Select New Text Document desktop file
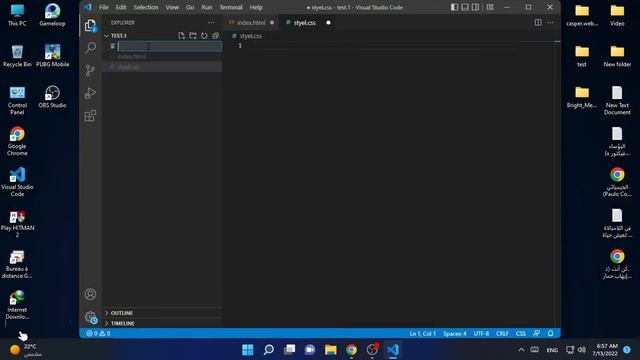Image resolution: width=640 pixels, height=360 pixels. click(617, 100)
